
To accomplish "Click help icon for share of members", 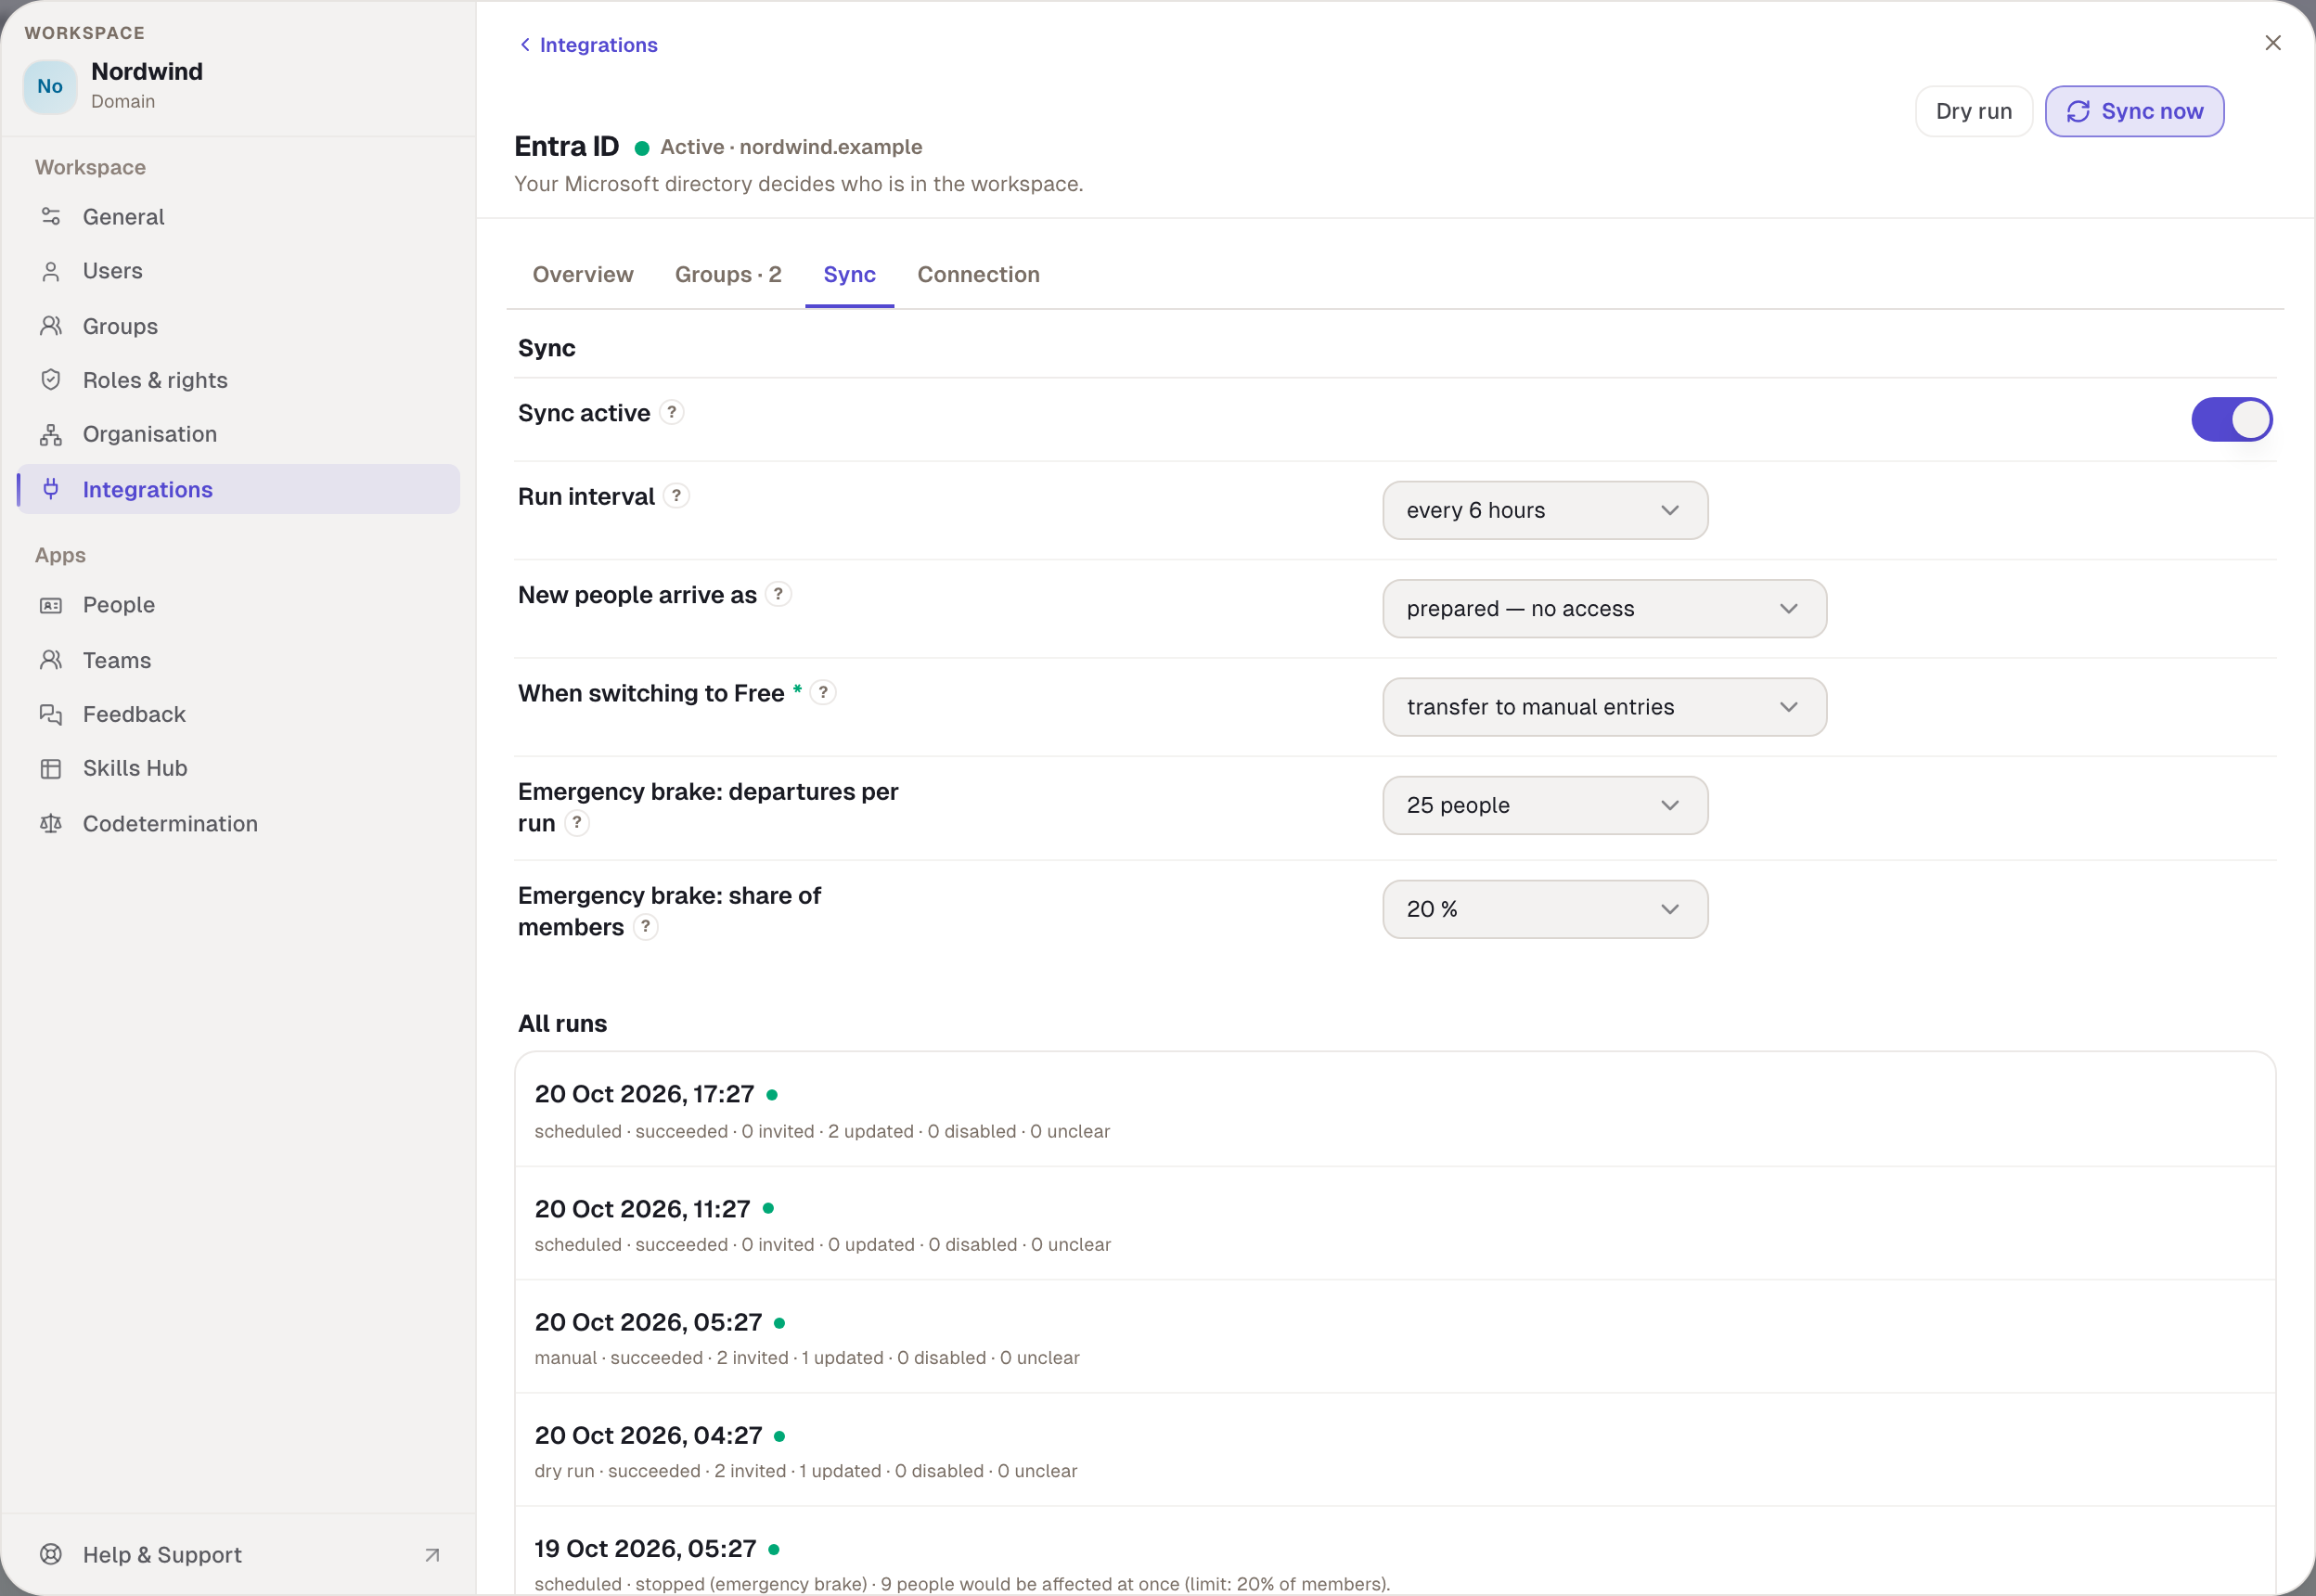I will pos(646,927).
